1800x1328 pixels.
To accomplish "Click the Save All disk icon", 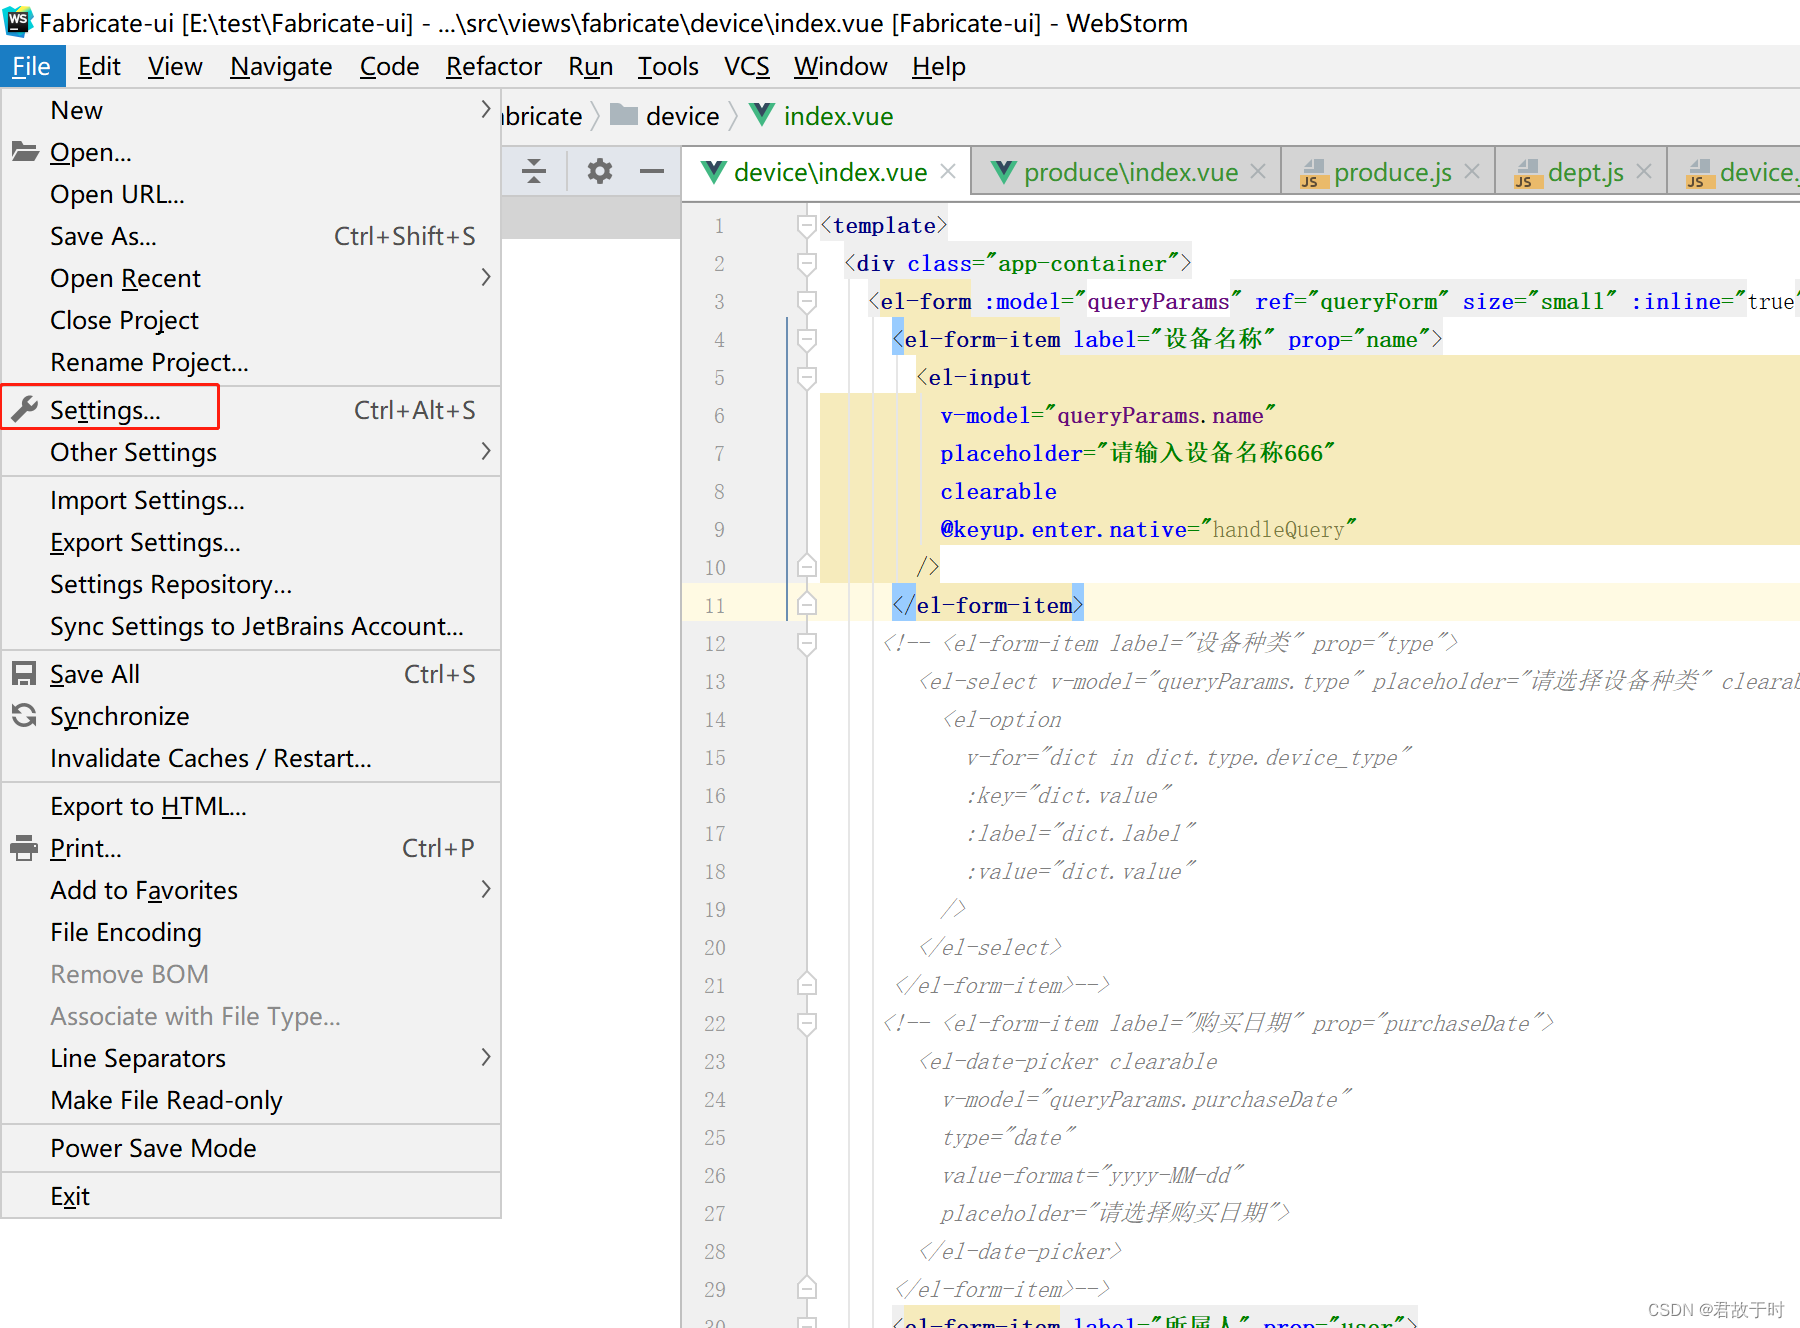I will coord(24,673).
